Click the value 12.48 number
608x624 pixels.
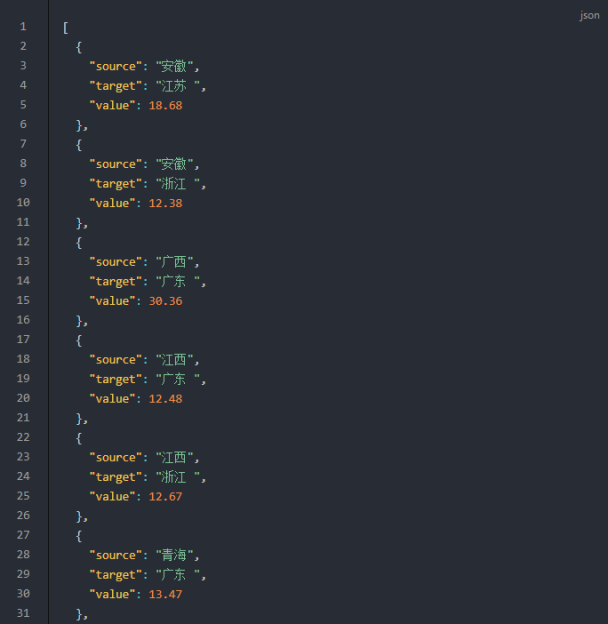coord(166,399)
